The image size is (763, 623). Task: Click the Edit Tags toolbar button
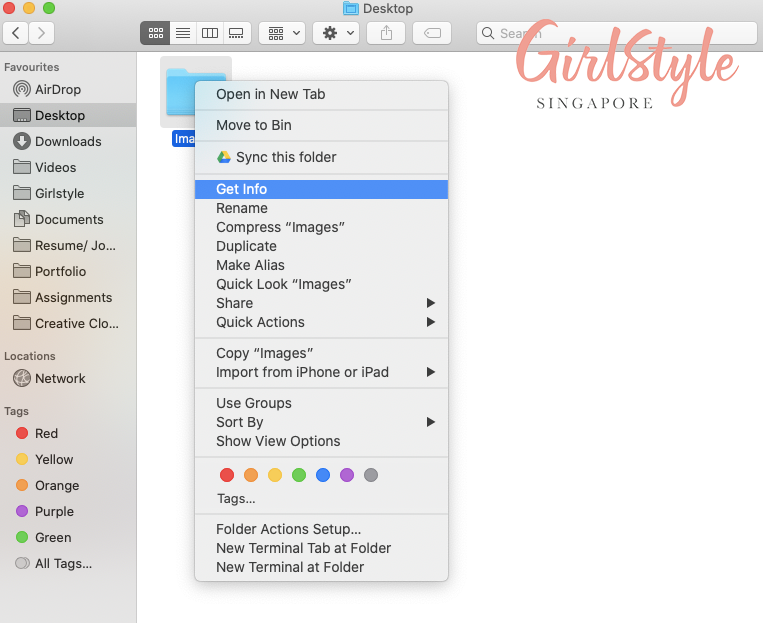432,33
